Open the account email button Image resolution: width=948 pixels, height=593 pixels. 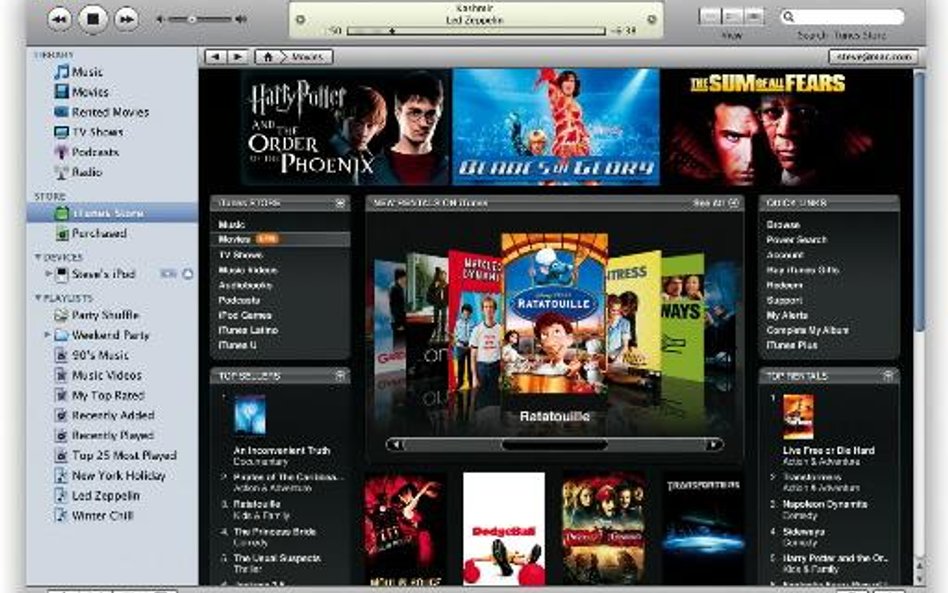[x=873, y=57]
